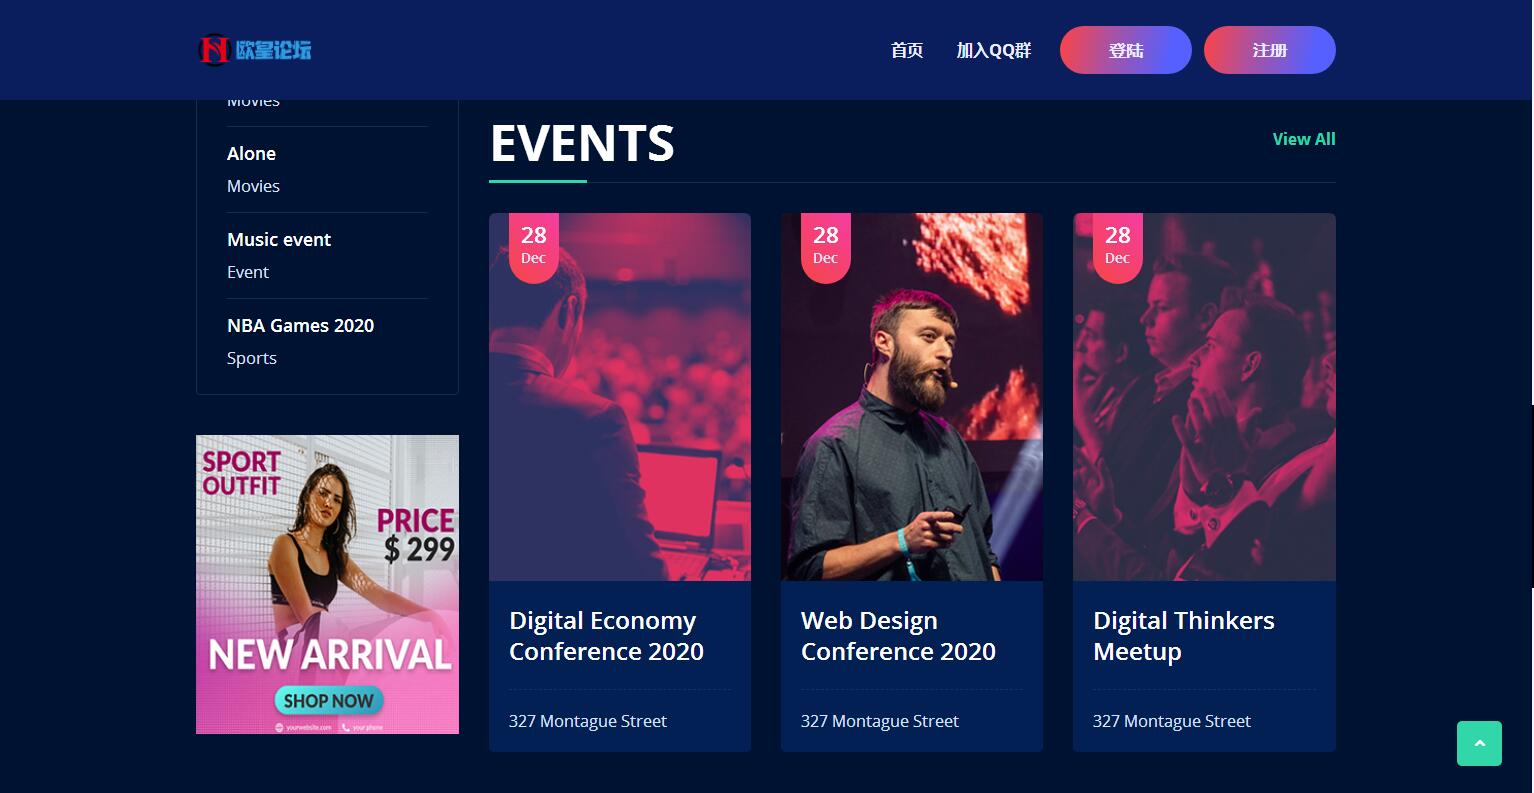
Task: Click the 欧星论坛 site logo
Action: pos(255,49)
